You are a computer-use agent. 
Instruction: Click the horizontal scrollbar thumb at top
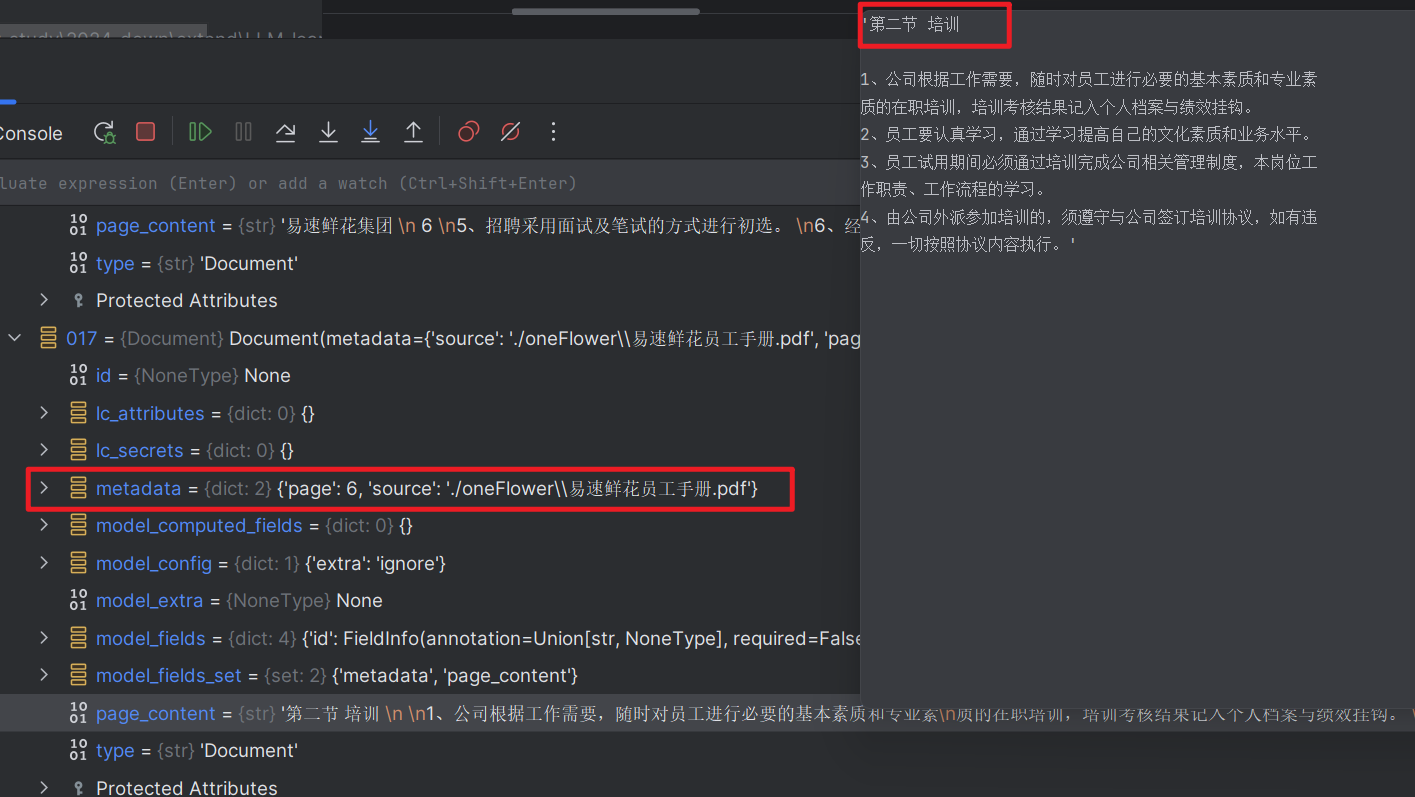pos(606,11)
